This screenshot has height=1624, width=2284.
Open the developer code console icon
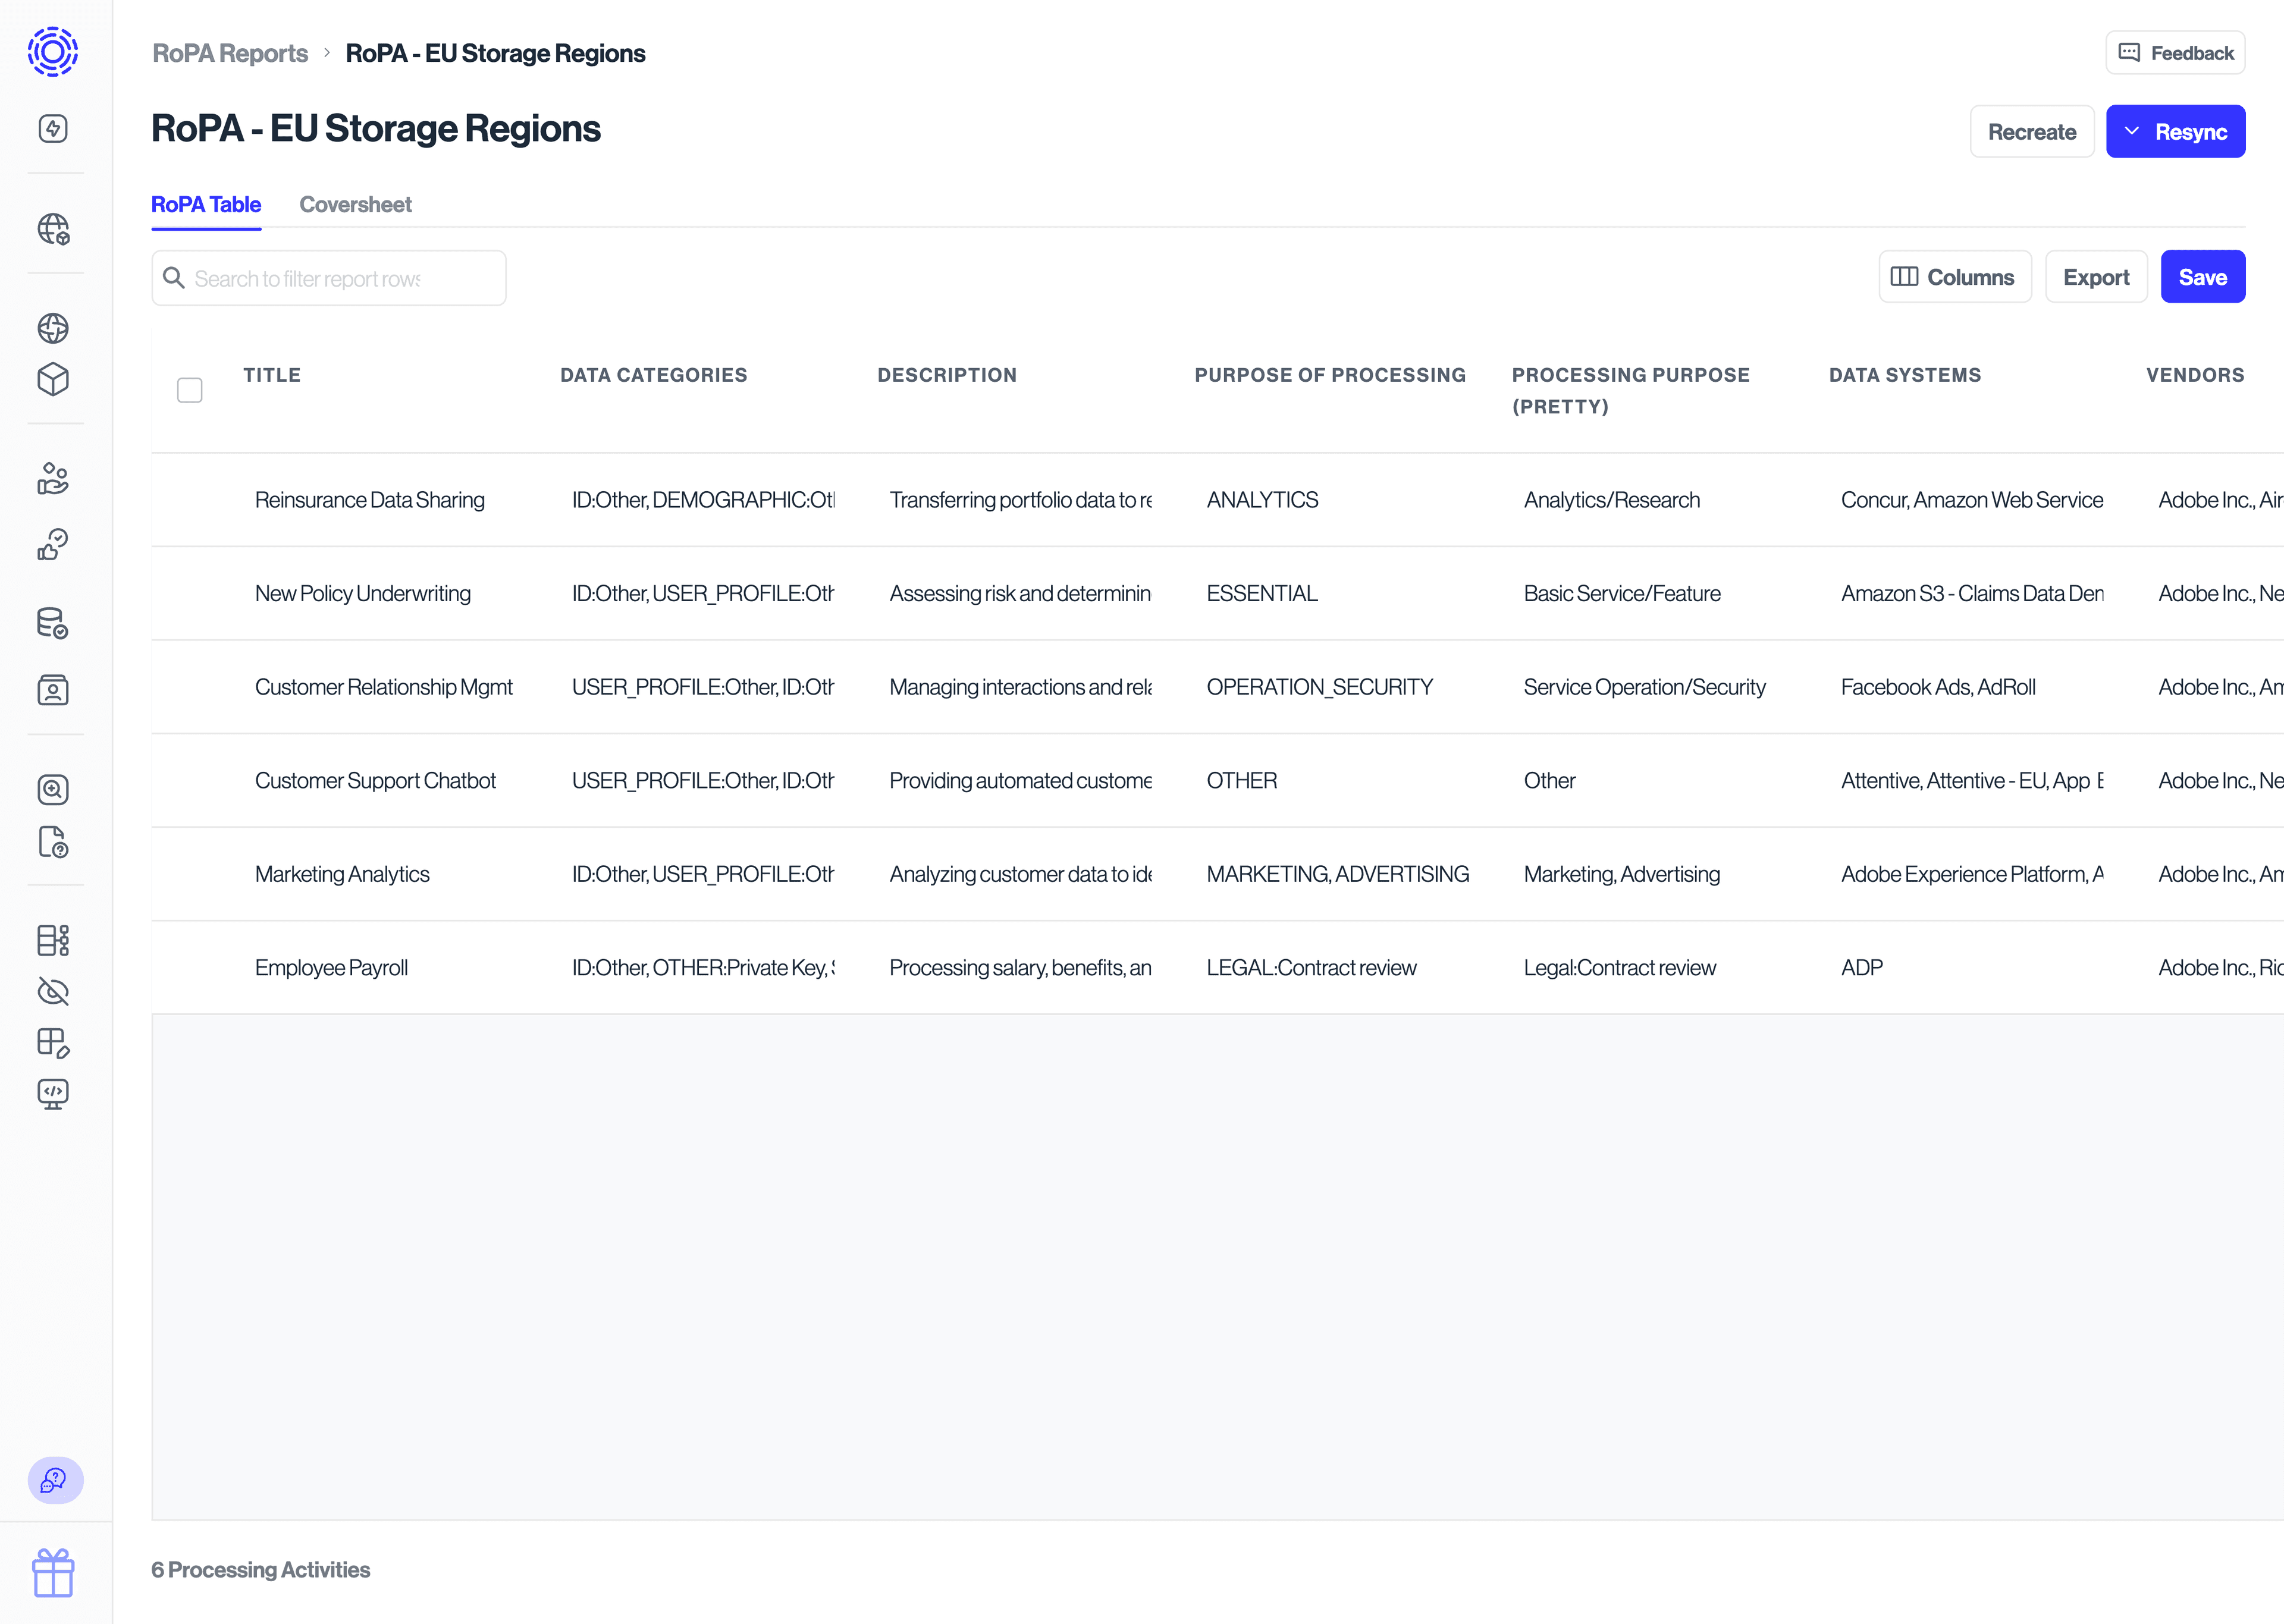pyautogui.click(x=54, y=1092)
